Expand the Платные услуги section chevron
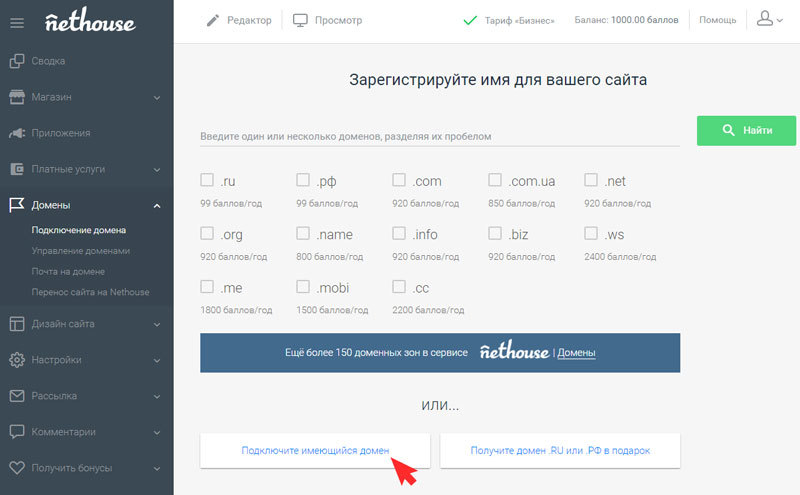This screenshot has height=495, width=800. click(x=157, y=169)
